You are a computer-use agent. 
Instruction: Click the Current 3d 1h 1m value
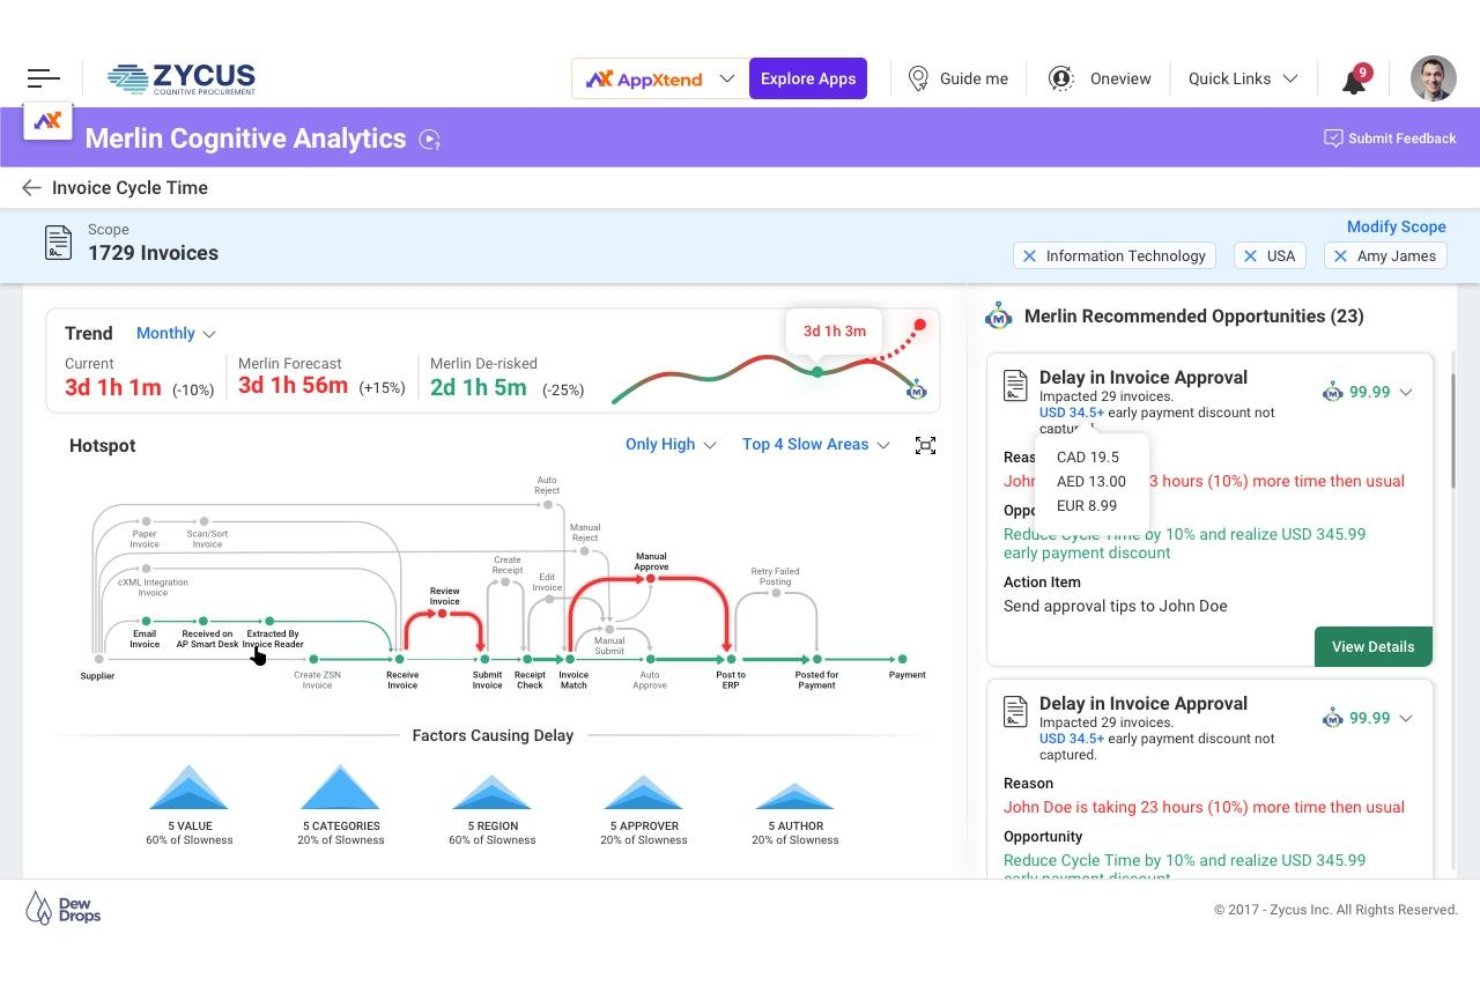(113, 388)
